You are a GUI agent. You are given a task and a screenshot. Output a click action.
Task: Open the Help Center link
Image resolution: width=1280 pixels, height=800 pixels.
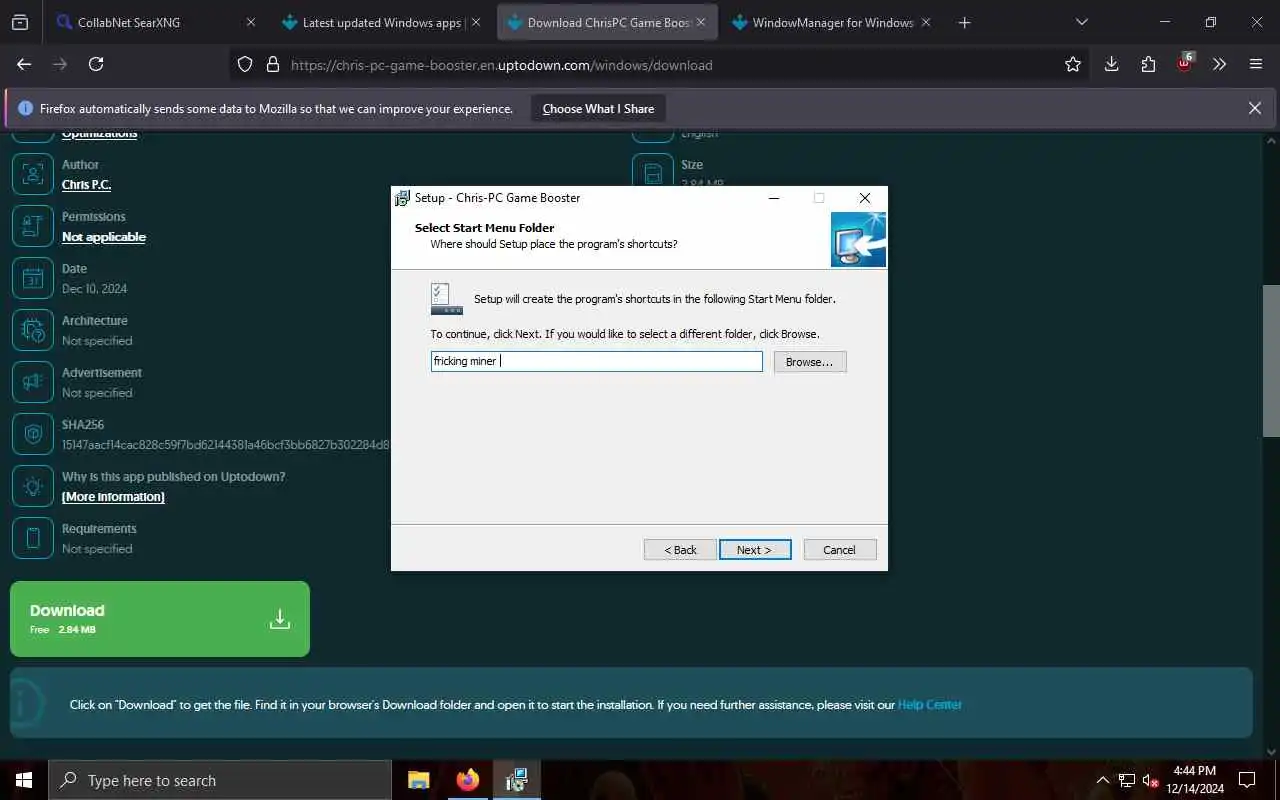tap(929, 705)
